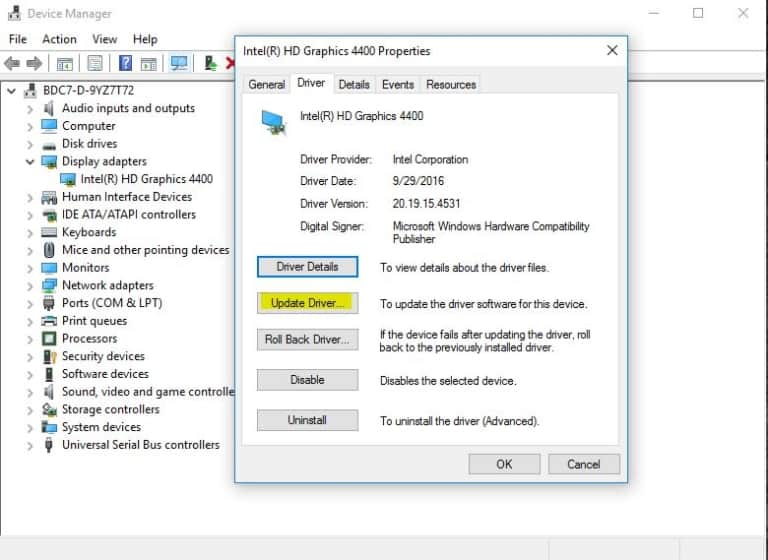Switch to the Details tab

354,85
